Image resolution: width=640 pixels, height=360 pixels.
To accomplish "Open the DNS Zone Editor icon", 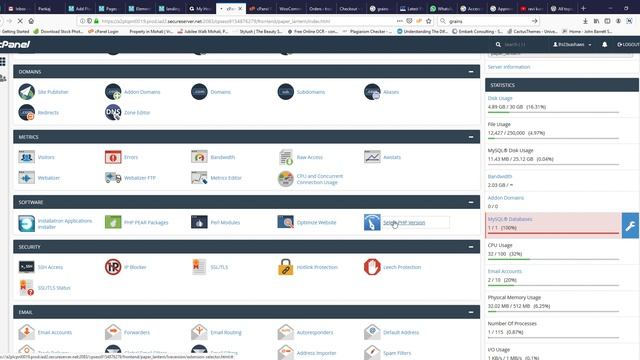I will pyautogui.click(x=113, y=112).
